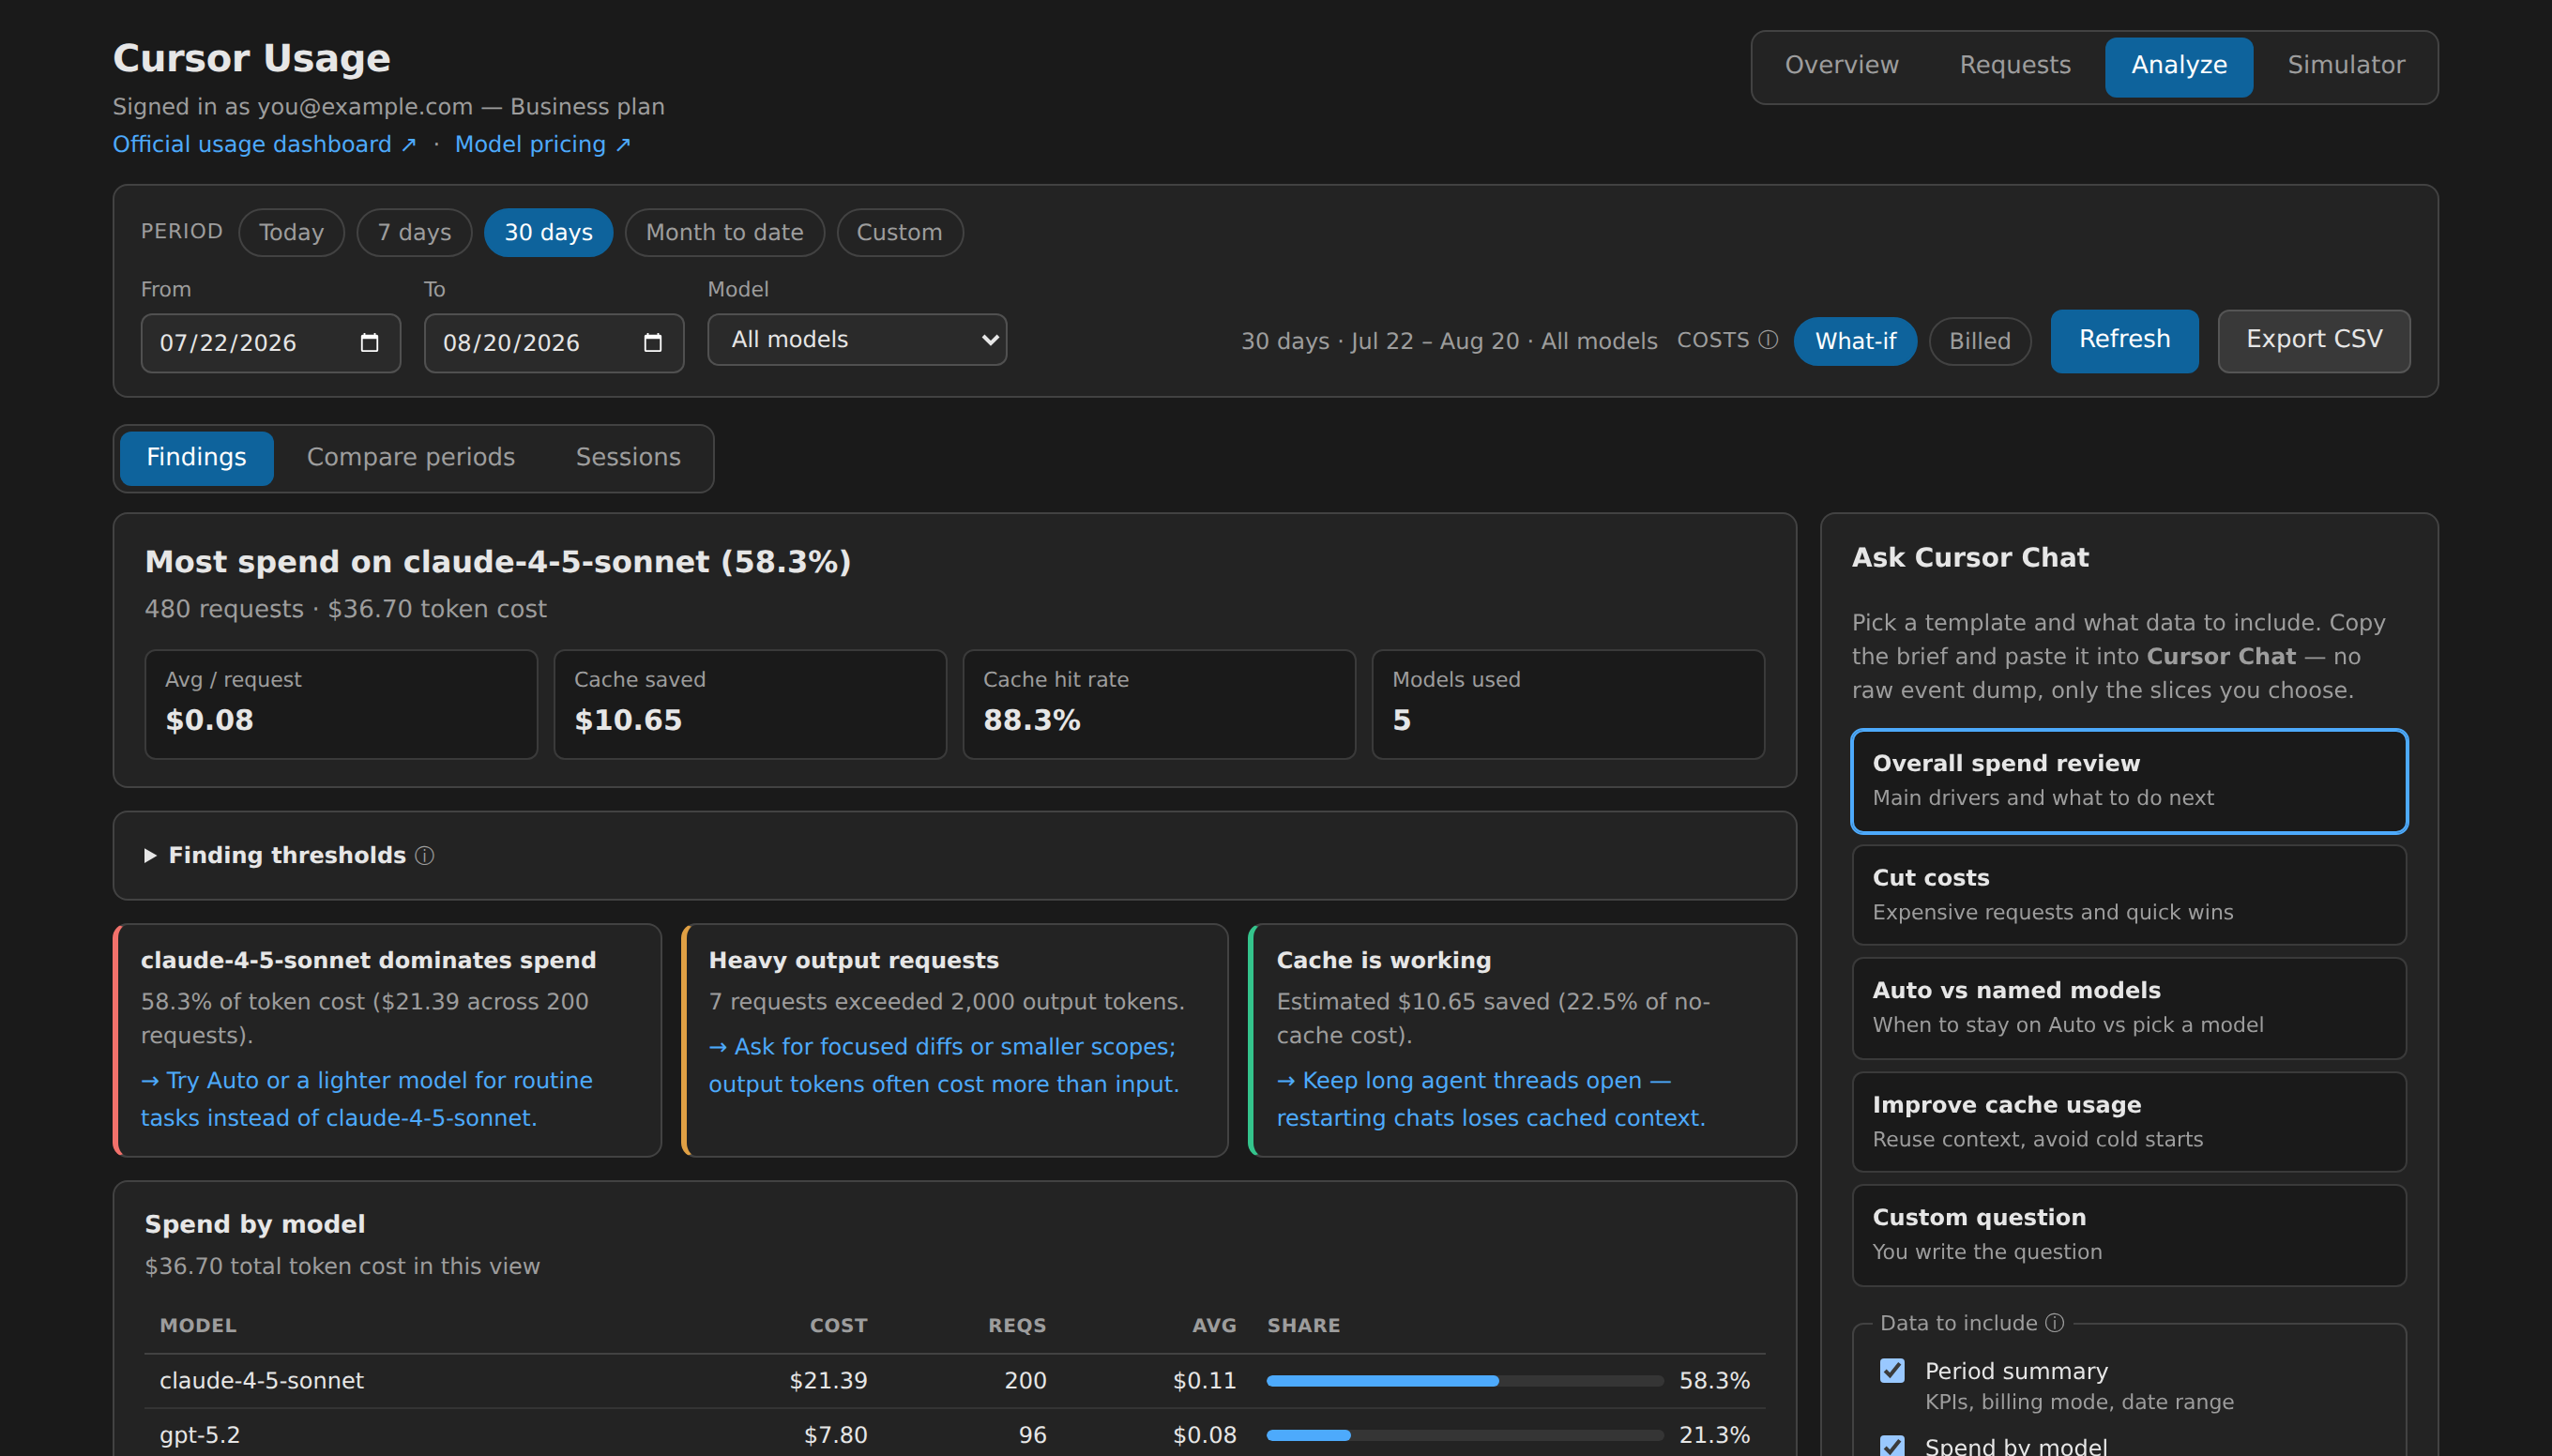Click the COSTS info icon

point(1768,340)
